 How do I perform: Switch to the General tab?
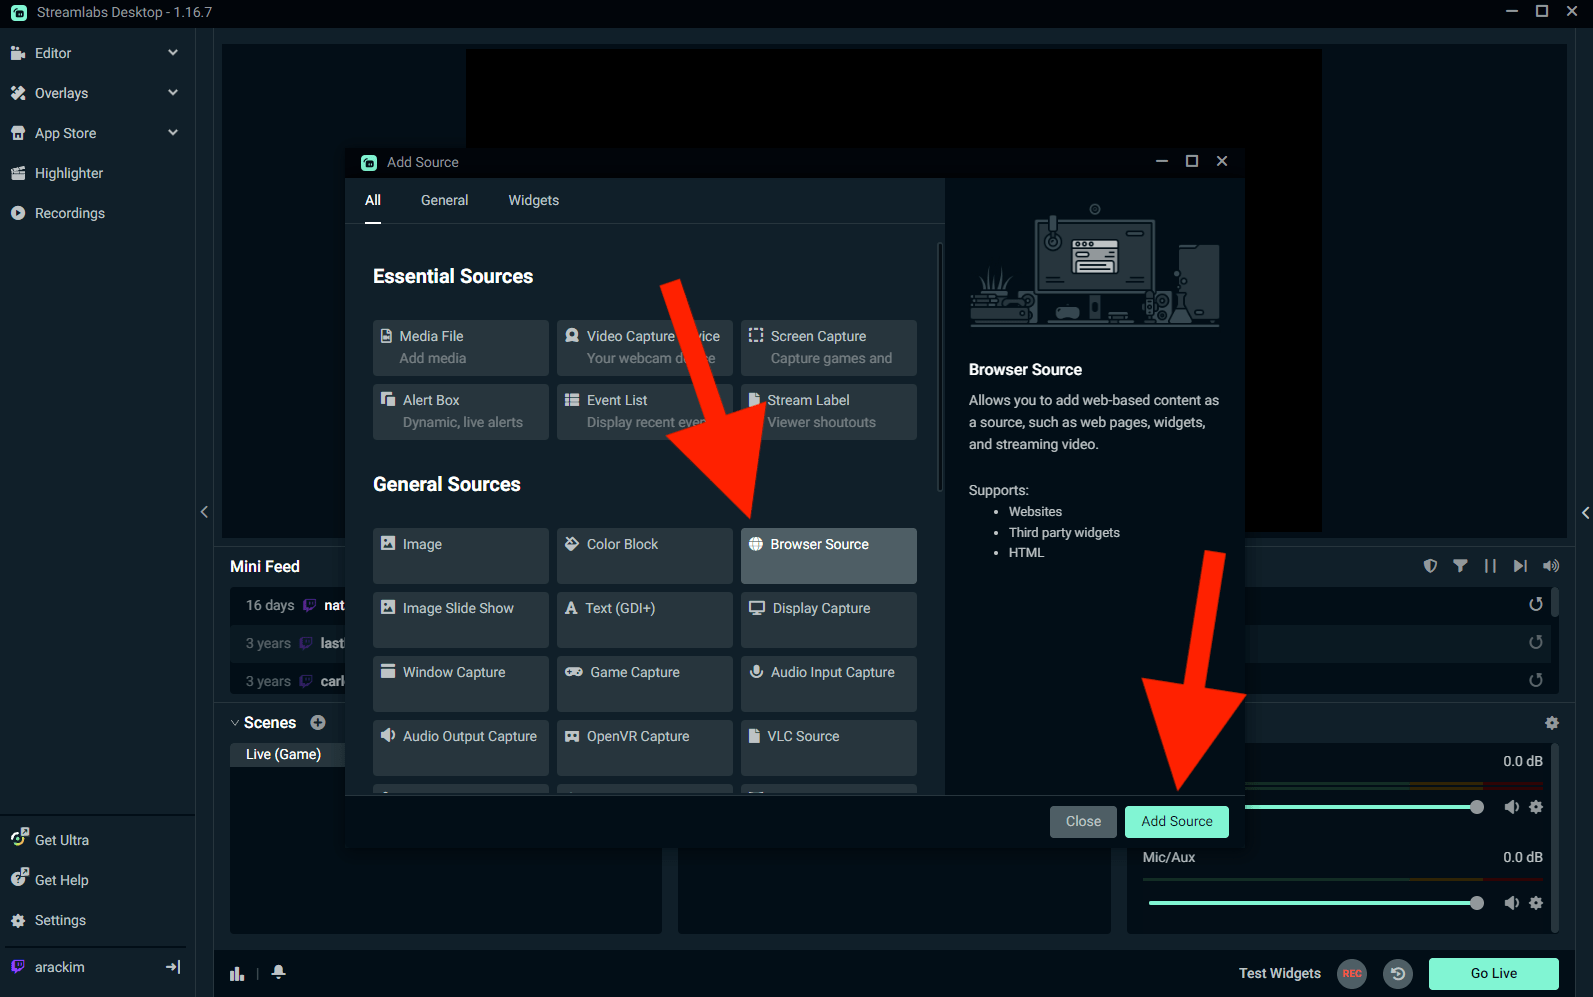(x=444, y=200)
